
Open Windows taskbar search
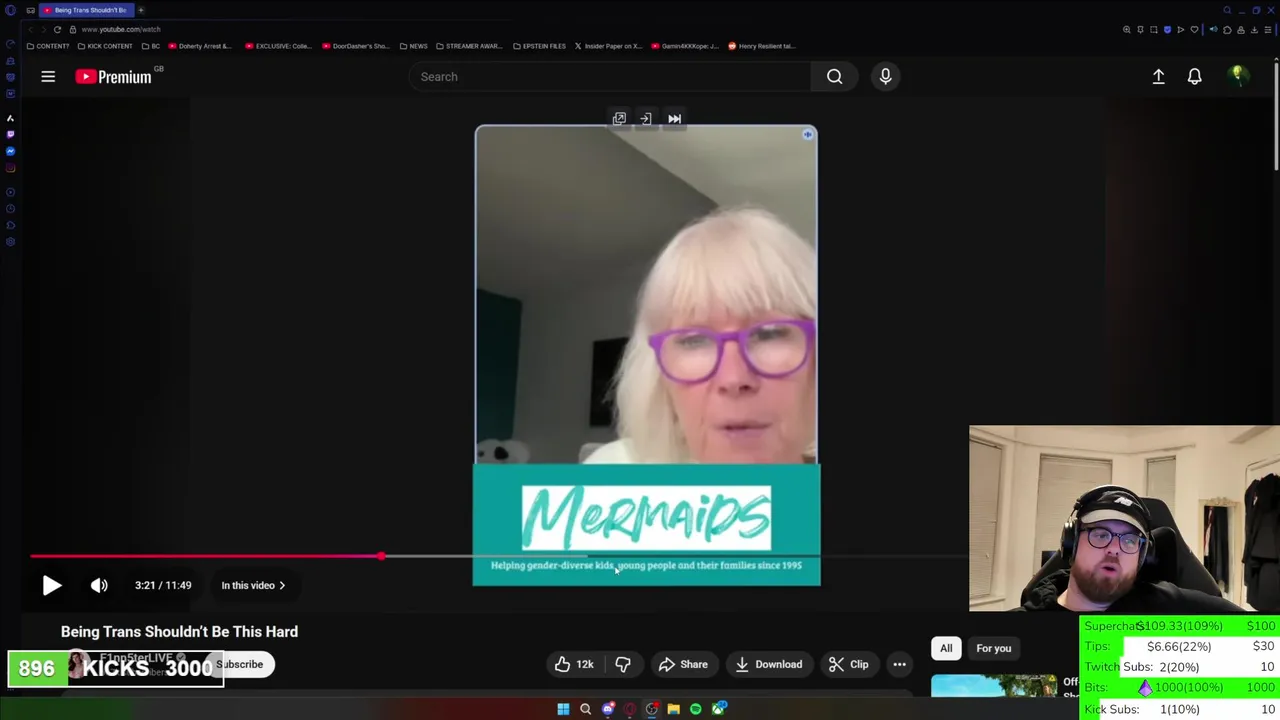click(x=585, y=709)
